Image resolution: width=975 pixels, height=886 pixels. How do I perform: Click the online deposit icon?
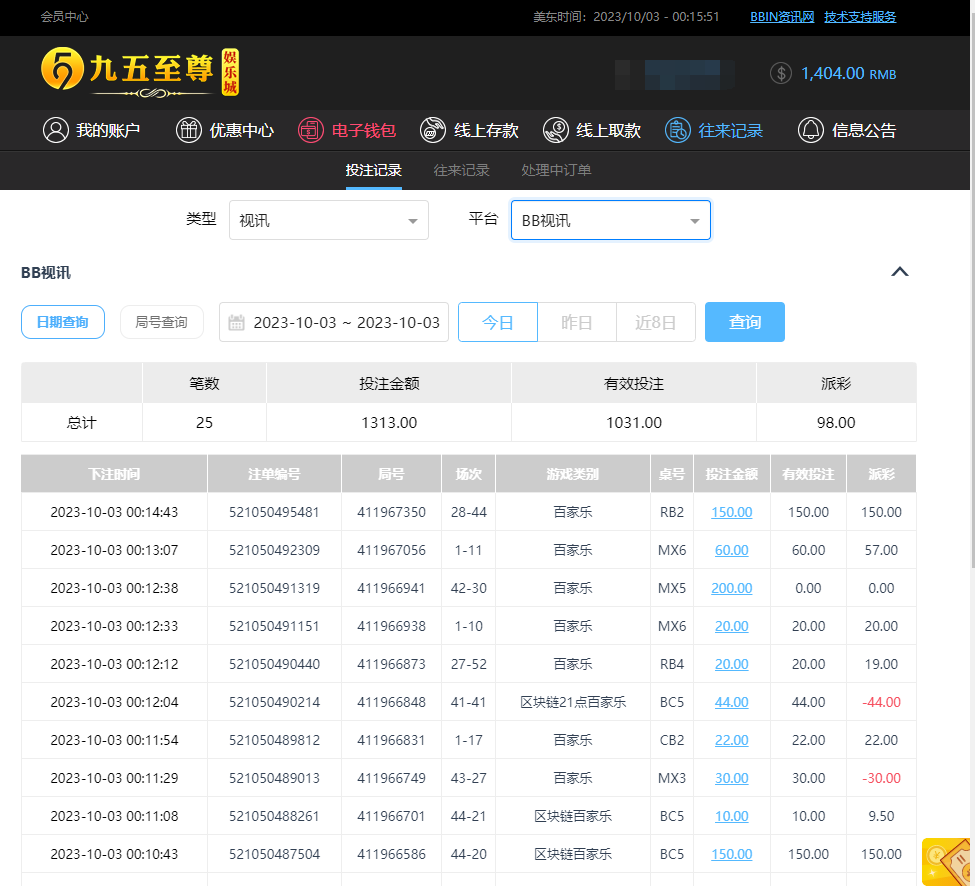click(433, 130)
